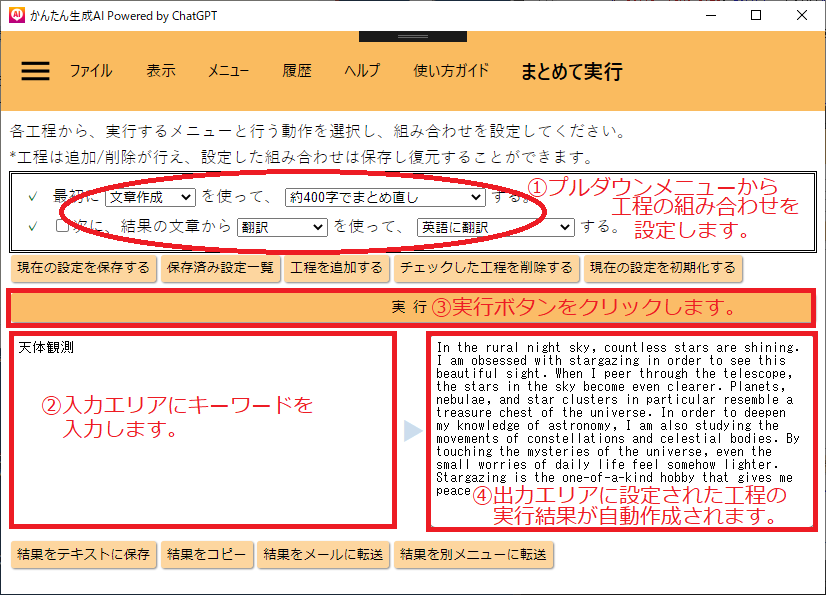
Task: Open the 表示 menu
Action: [161, 71]
